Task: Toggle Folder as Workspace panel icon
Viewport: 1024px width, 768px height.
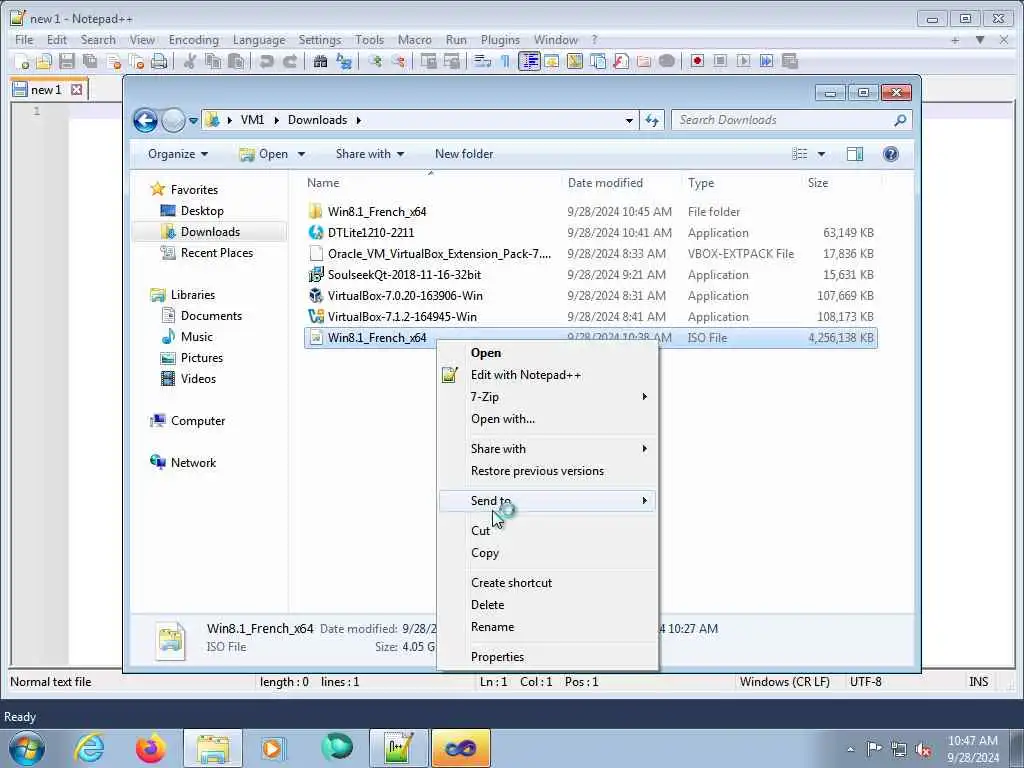Action: 644,61
